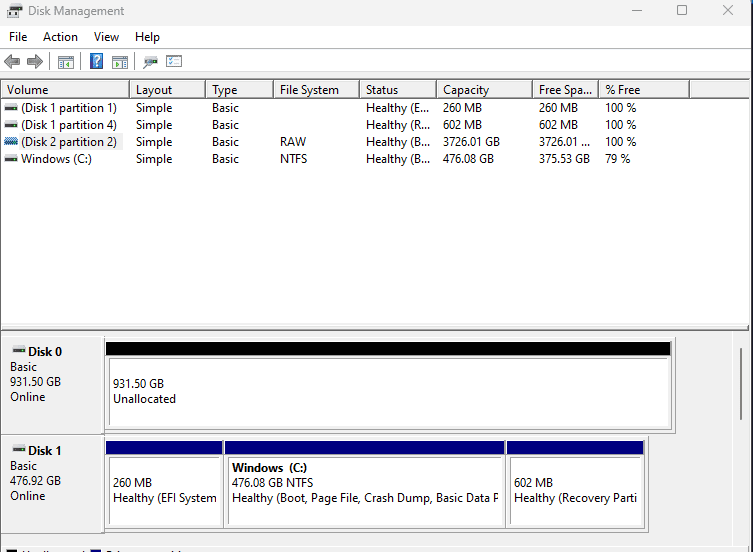Click the 79 % free cell
The width and height of the screenshot is (753, 552).
tap(618, 159)
